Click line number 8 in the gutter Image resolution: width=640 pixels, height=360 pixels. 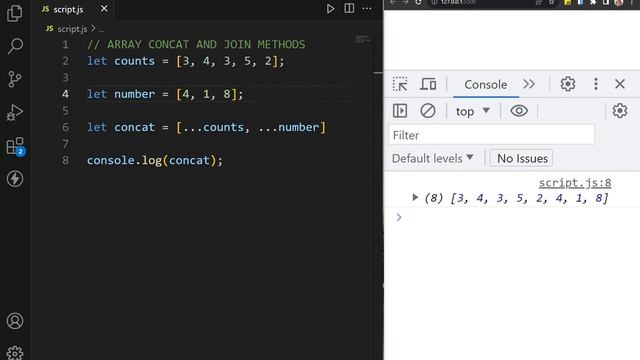coord(65,160)
